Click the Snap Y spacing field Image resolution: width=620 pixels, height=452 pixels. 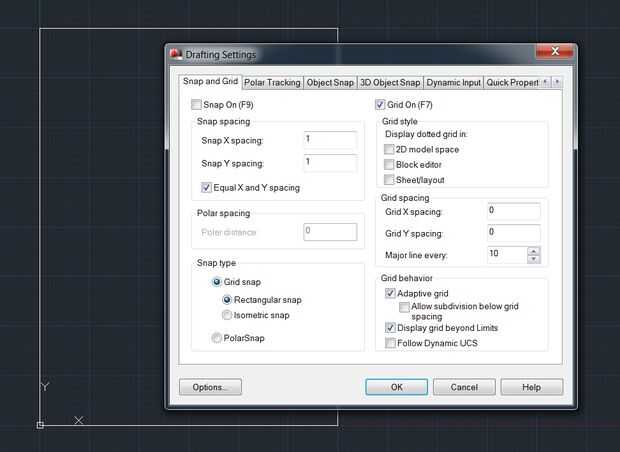pyautogui.click(x=330, y=163)
